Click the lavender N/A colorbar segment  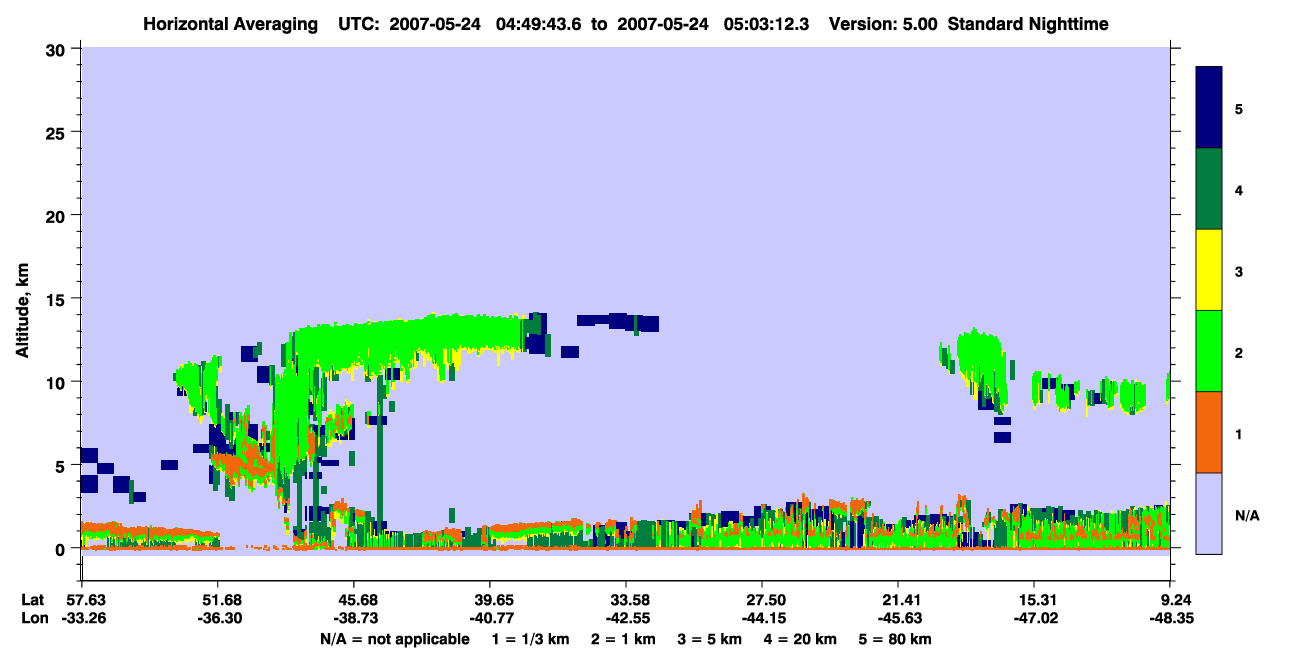coord(1209,513)
